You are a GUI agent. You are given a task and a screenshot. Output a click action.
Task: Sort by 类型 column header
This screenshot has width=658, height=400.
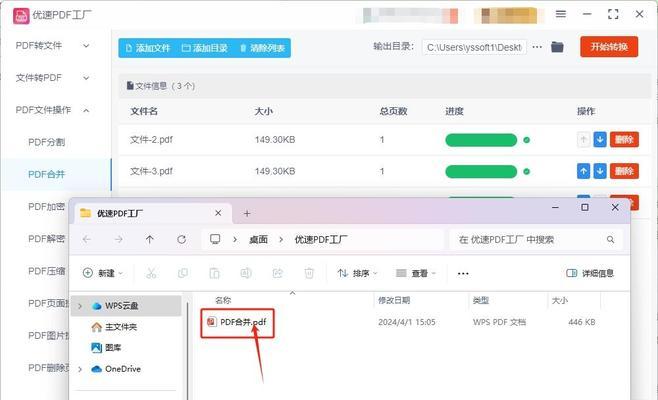coord(480,300)
